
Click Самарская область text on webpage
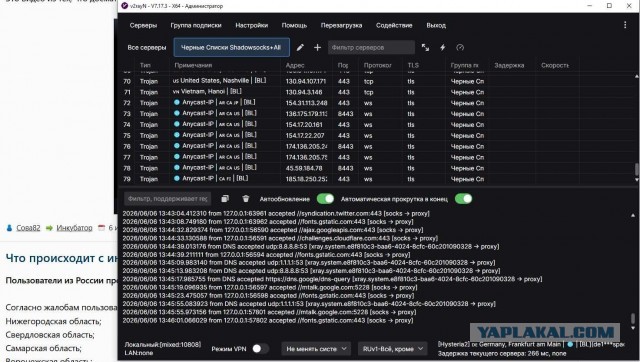[43, 348]
